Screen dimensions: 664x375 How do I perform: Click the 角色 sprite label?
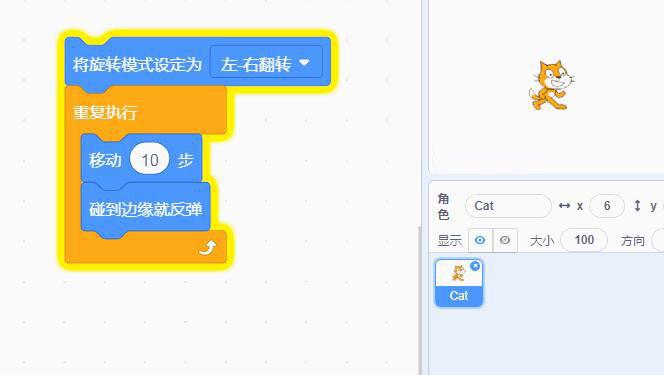coord(443,206)
